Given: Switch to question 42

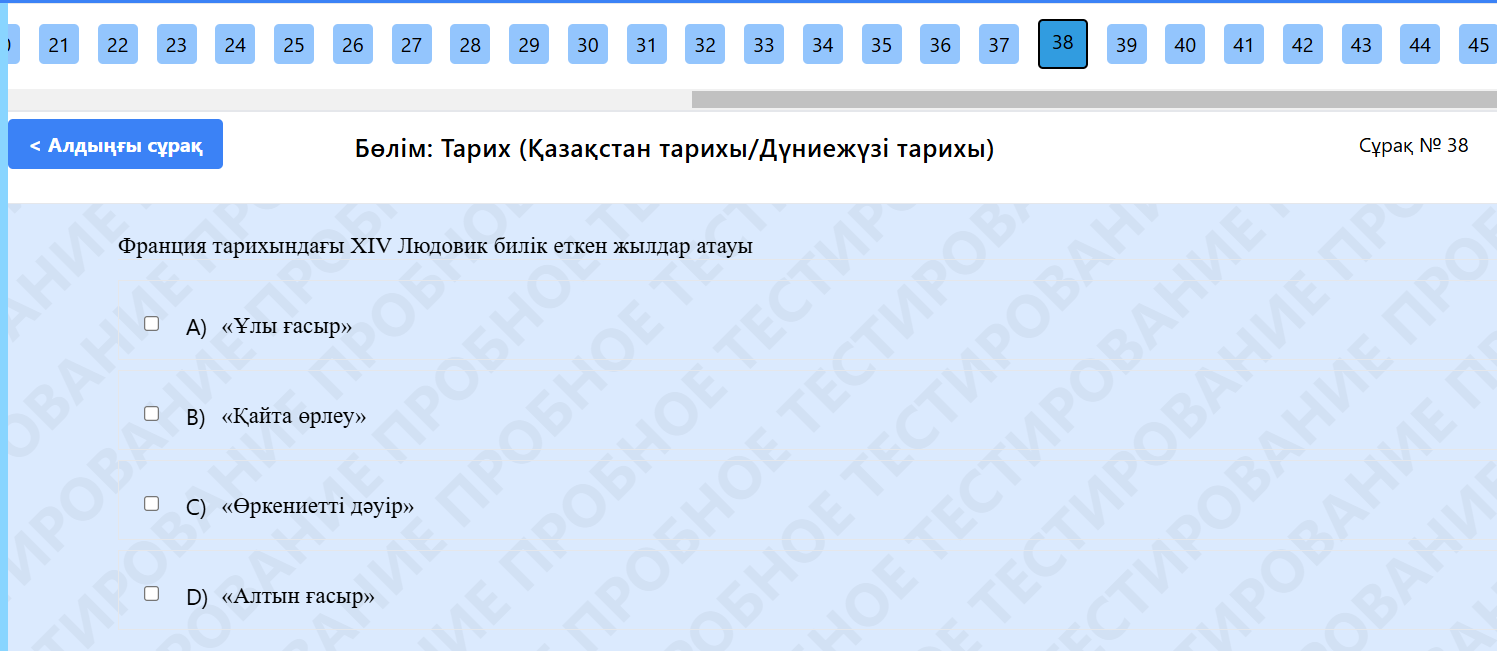Looking at the screenshot, I should [x=1303, y=45].
